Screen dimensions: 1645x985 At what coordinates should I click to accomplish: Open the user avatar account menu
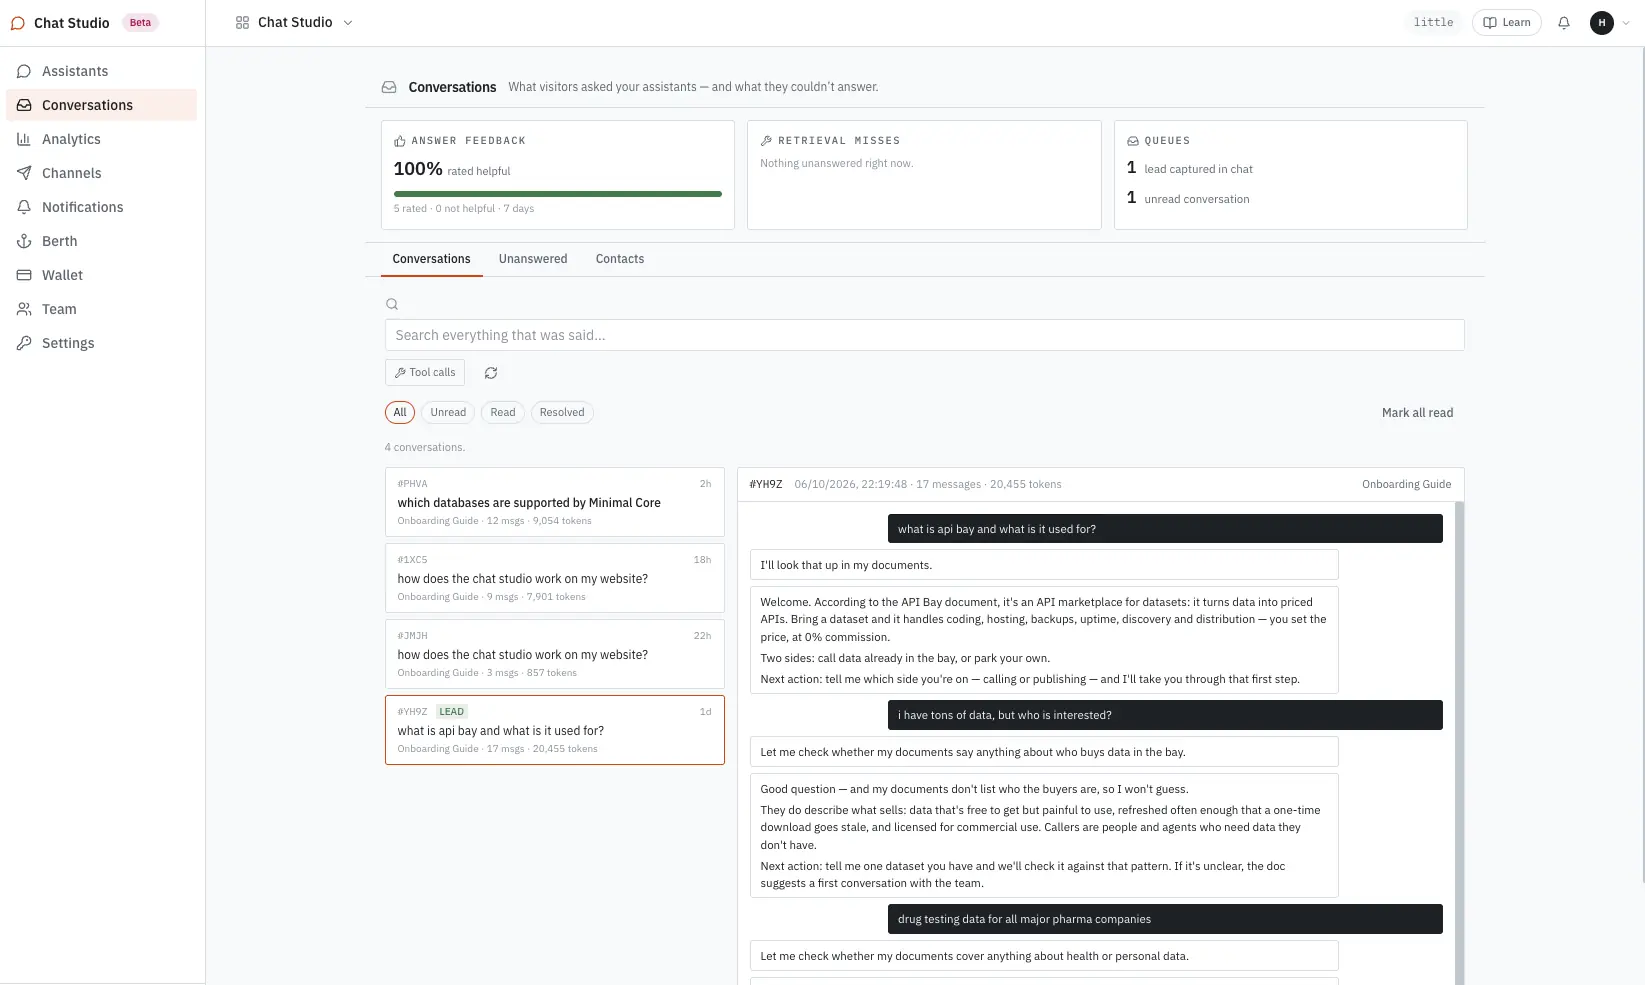[1602, 23]
